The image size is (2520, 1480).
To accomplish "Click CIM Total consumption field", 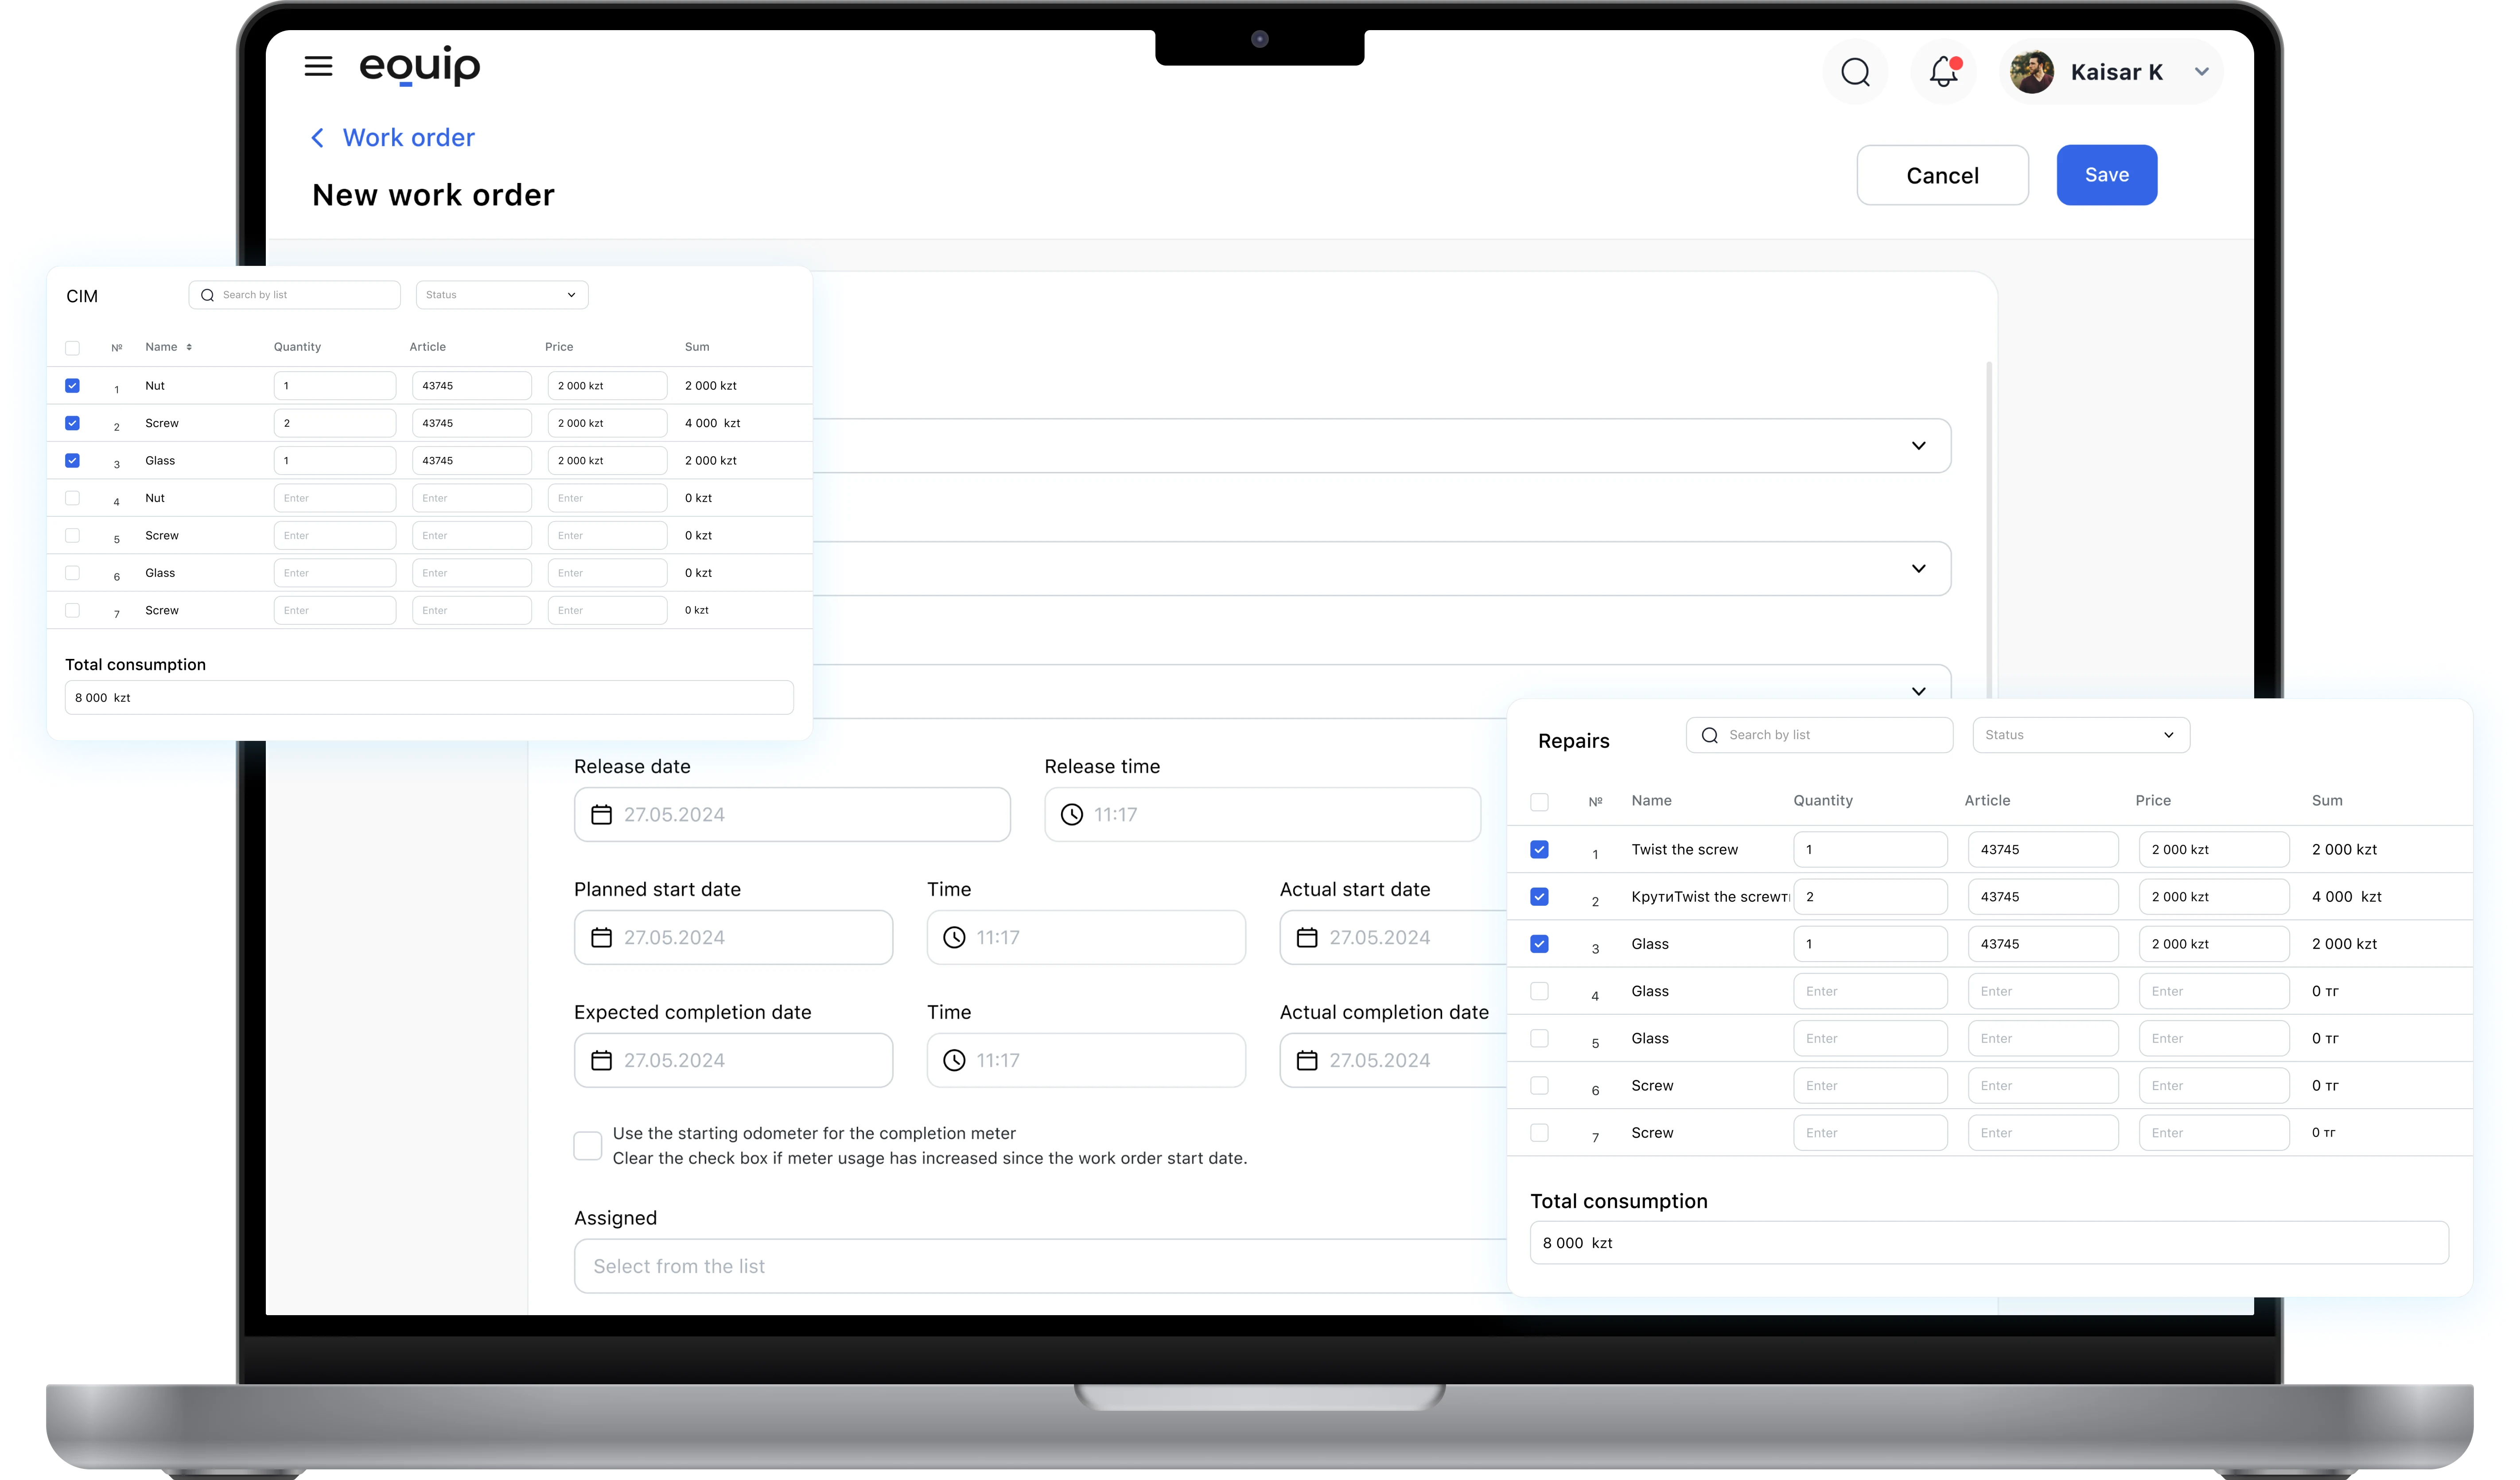I will 429,698.
